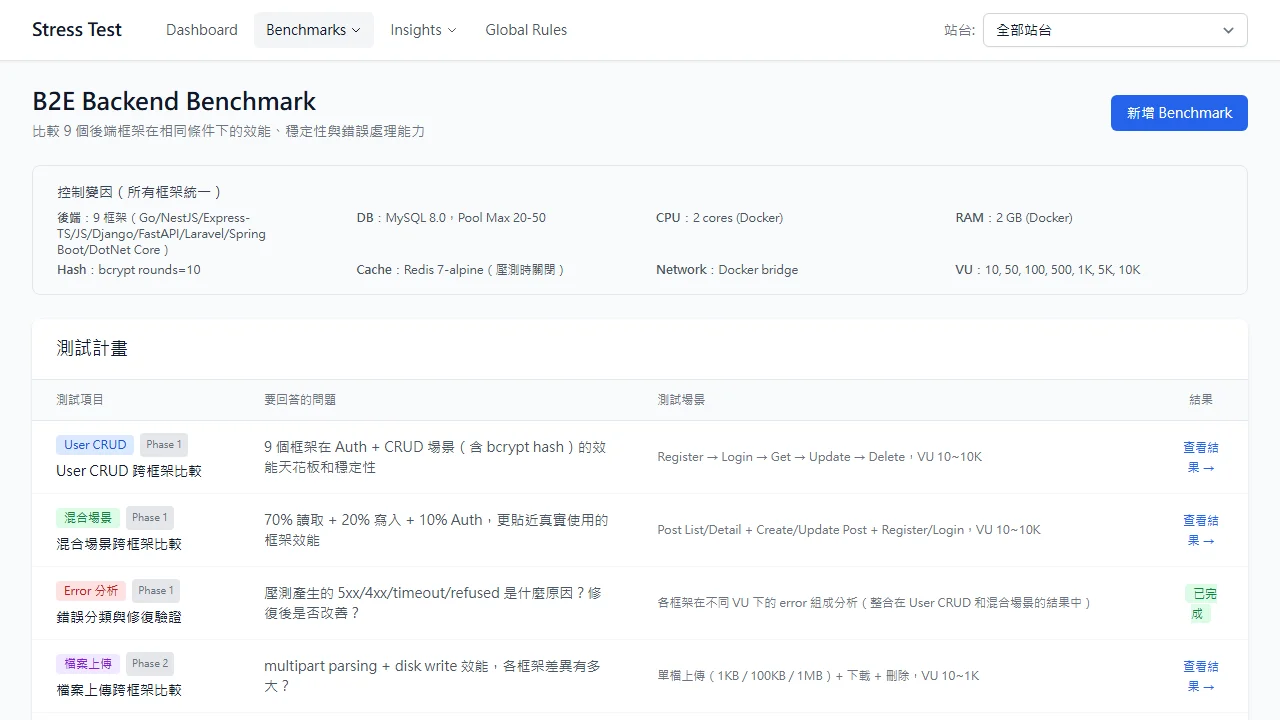The image size is (1280, 720).
Task: Click the CPU 2 cores text
Action: pos(720,218)
